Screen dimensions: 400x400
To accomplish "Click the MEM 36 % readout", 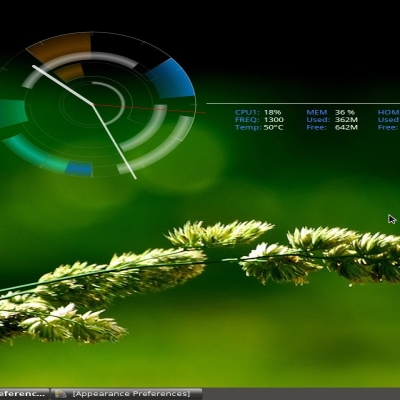I will pyautogui.click(x=331, y=112).
